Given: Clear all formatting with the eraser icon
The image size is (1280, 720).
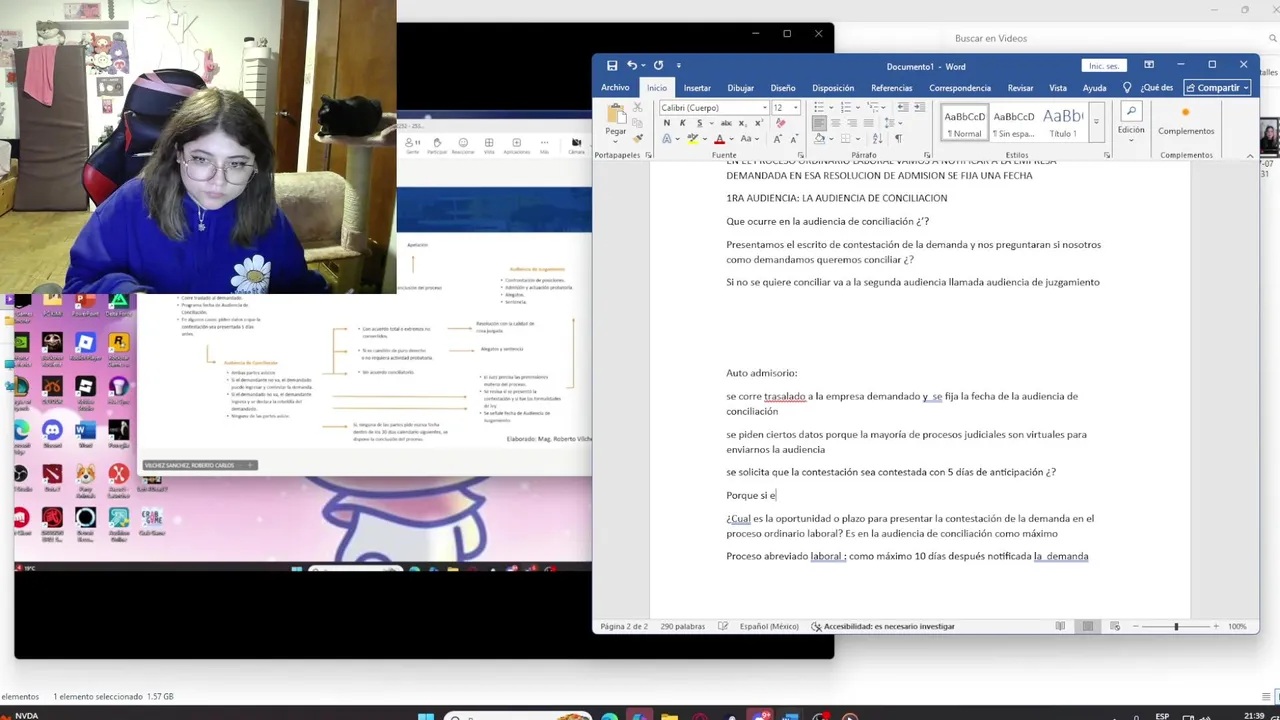Looking at the screenshot, I should [781, 123].
